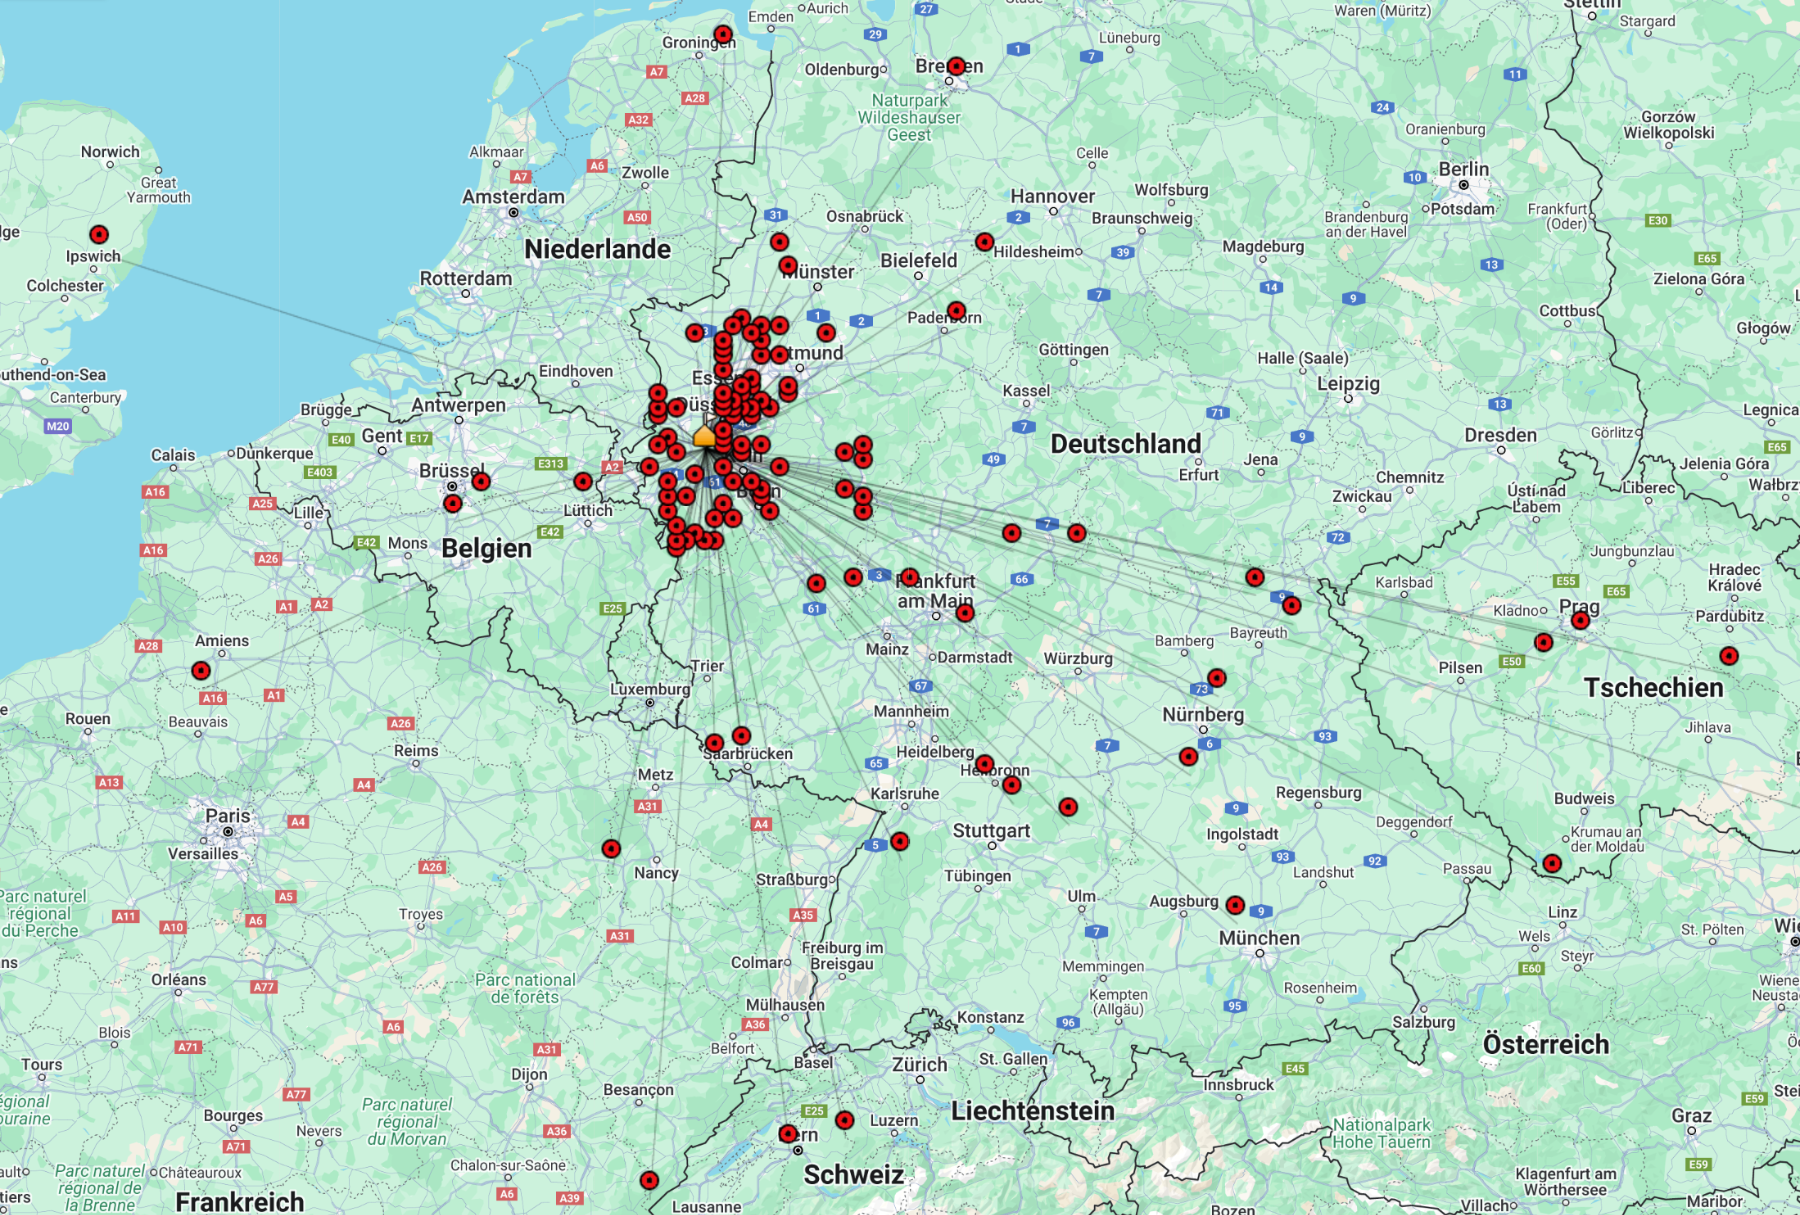Click the red marker north of Nürnberg

(1216, 678)
